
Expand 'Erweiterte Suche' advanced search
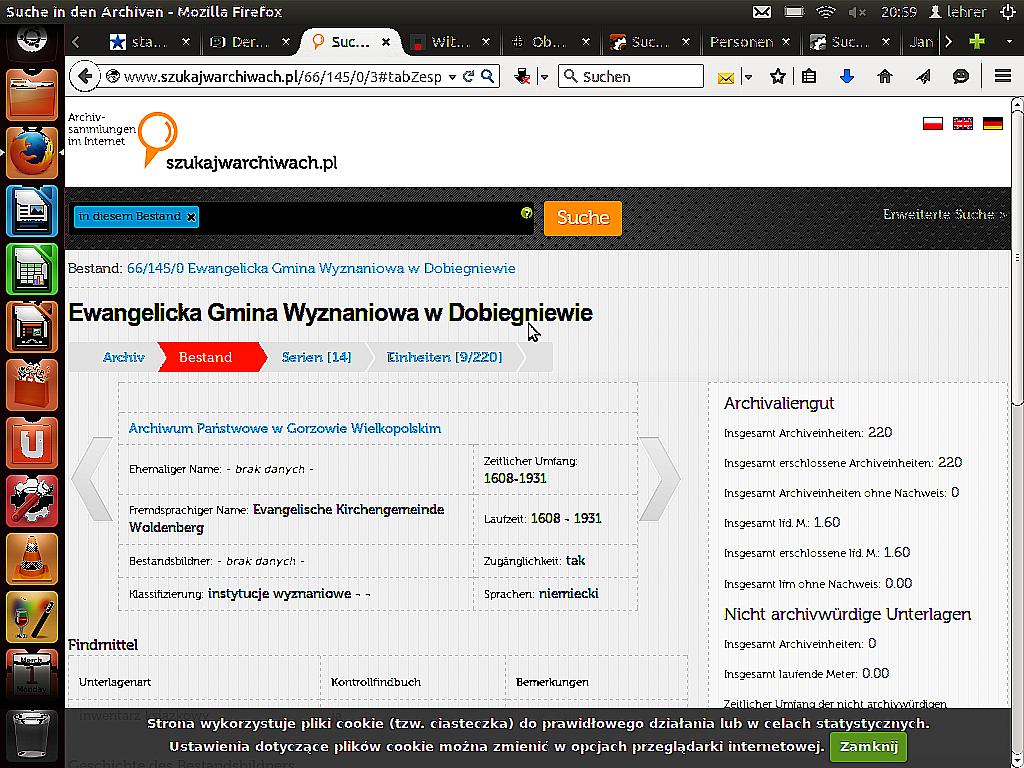[944, 214]
